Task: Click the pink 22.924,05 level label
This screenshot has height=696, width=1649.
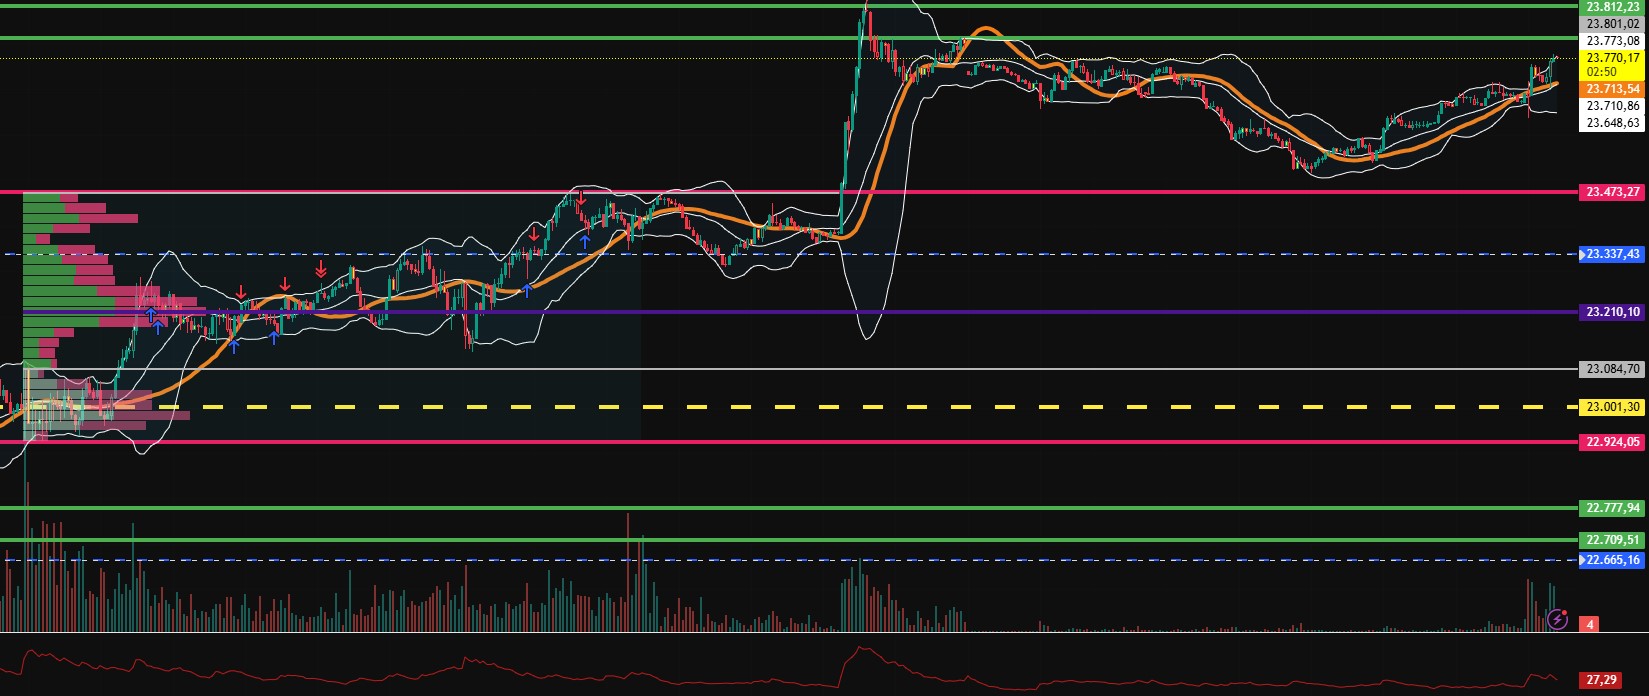Action: point(1612,442)
